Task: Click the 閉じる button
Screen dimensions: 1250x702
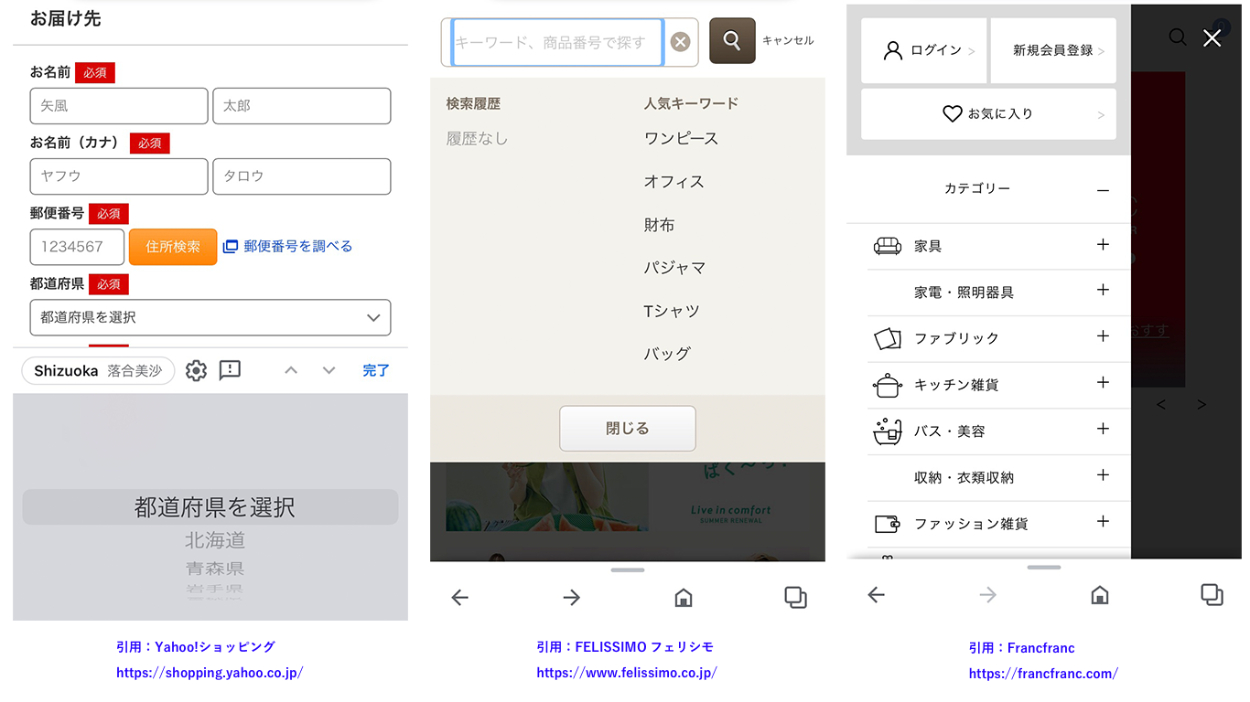Action: 627,428
